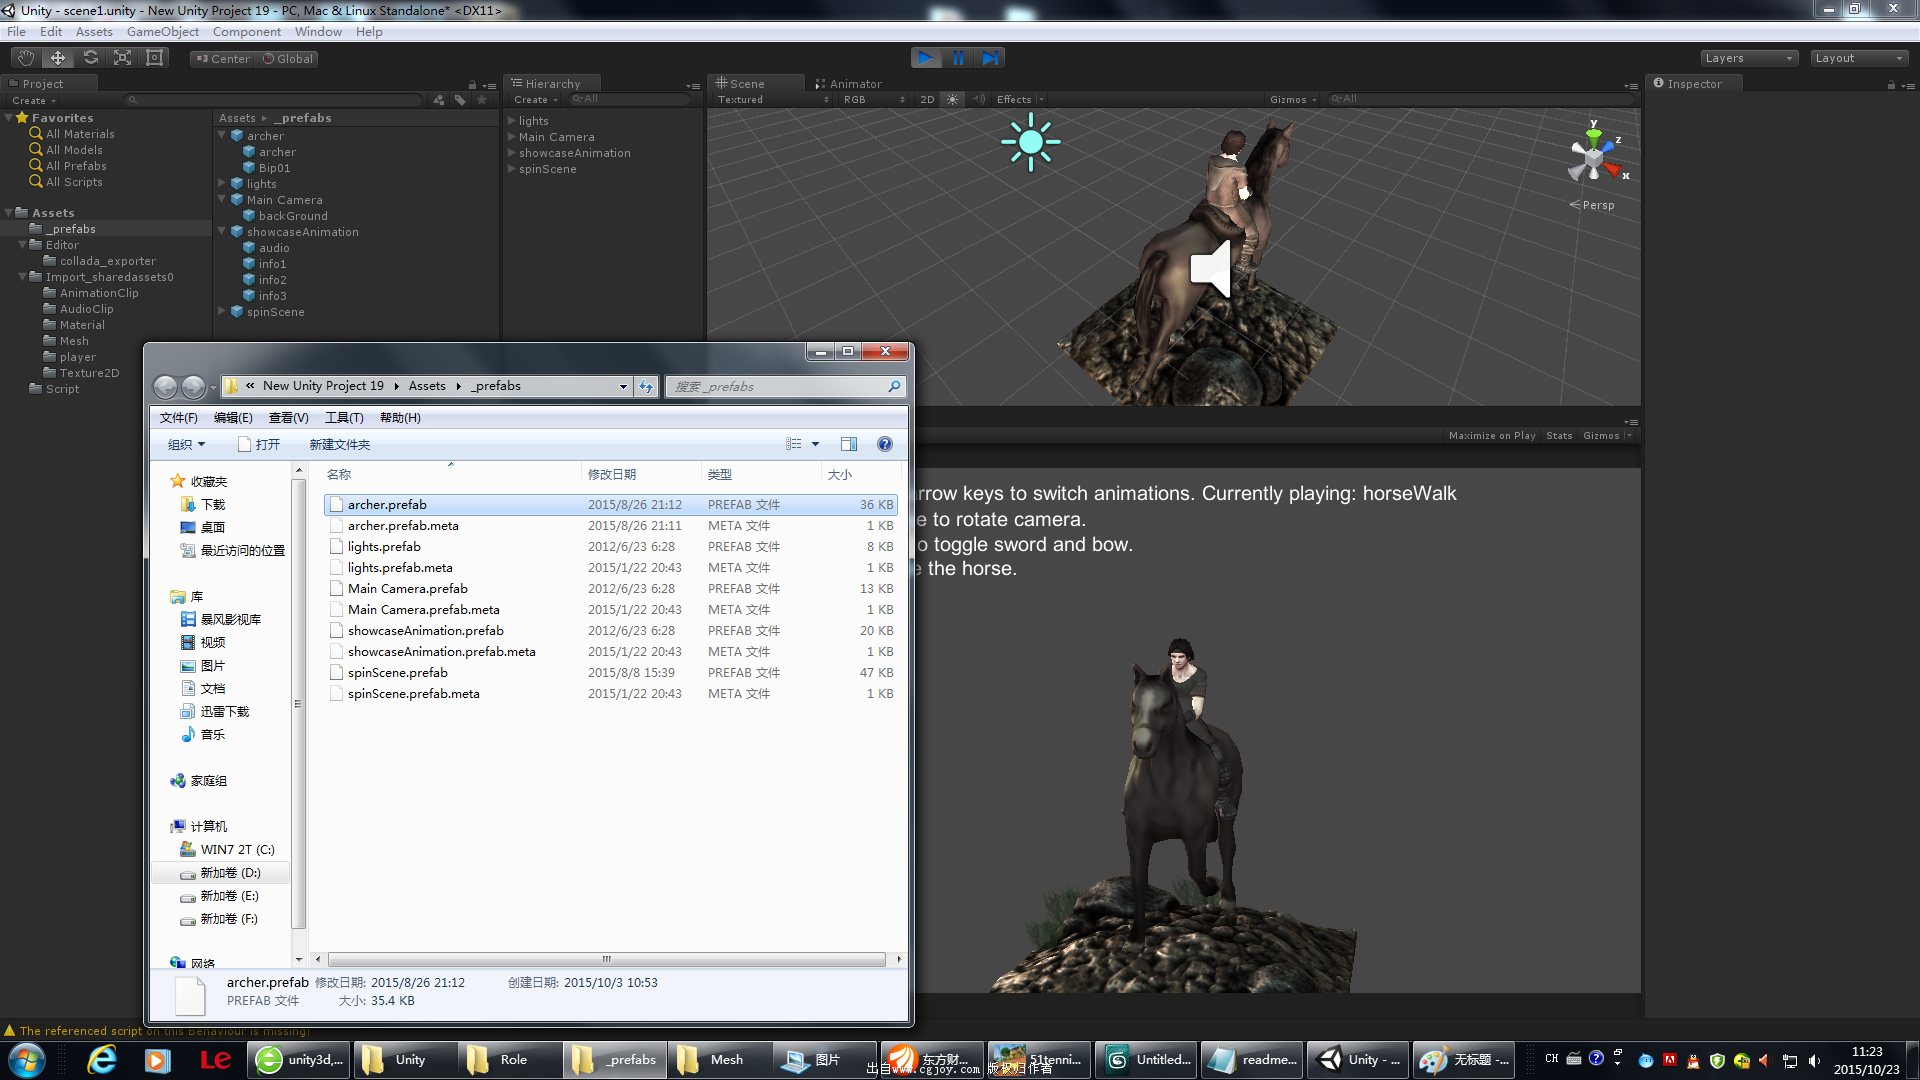Select the Scale tool
This screenshot has height=1080, width=1920.
pos(122,58)
